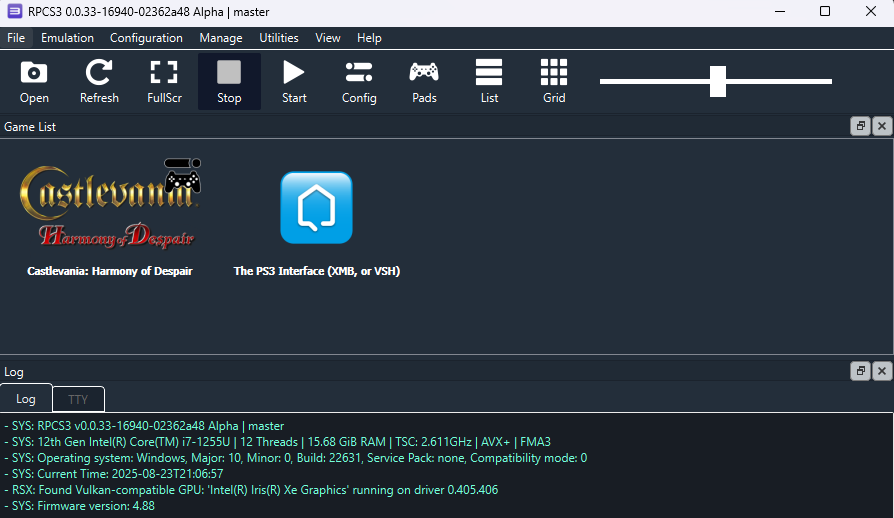This screenshot has width=894, height=518.
Task: Click 'The PS3 Interface (XMB, or VSH)' label
Action: [x=317, y=271]
